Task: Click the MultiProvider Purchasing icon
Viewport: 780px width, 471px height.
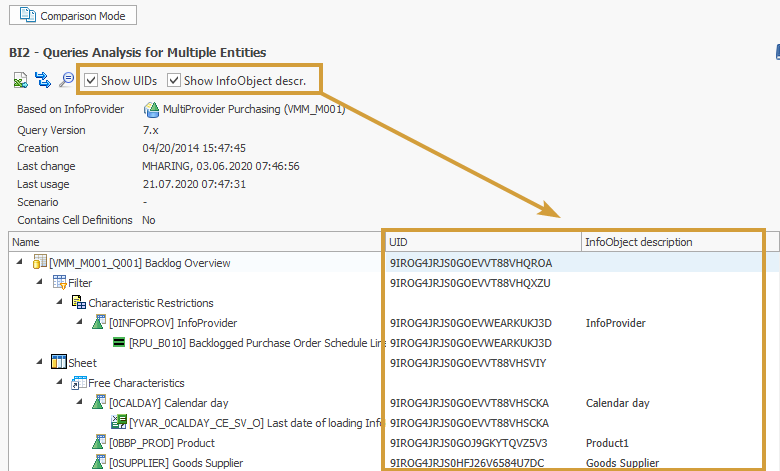Action: tap(152, 109)
